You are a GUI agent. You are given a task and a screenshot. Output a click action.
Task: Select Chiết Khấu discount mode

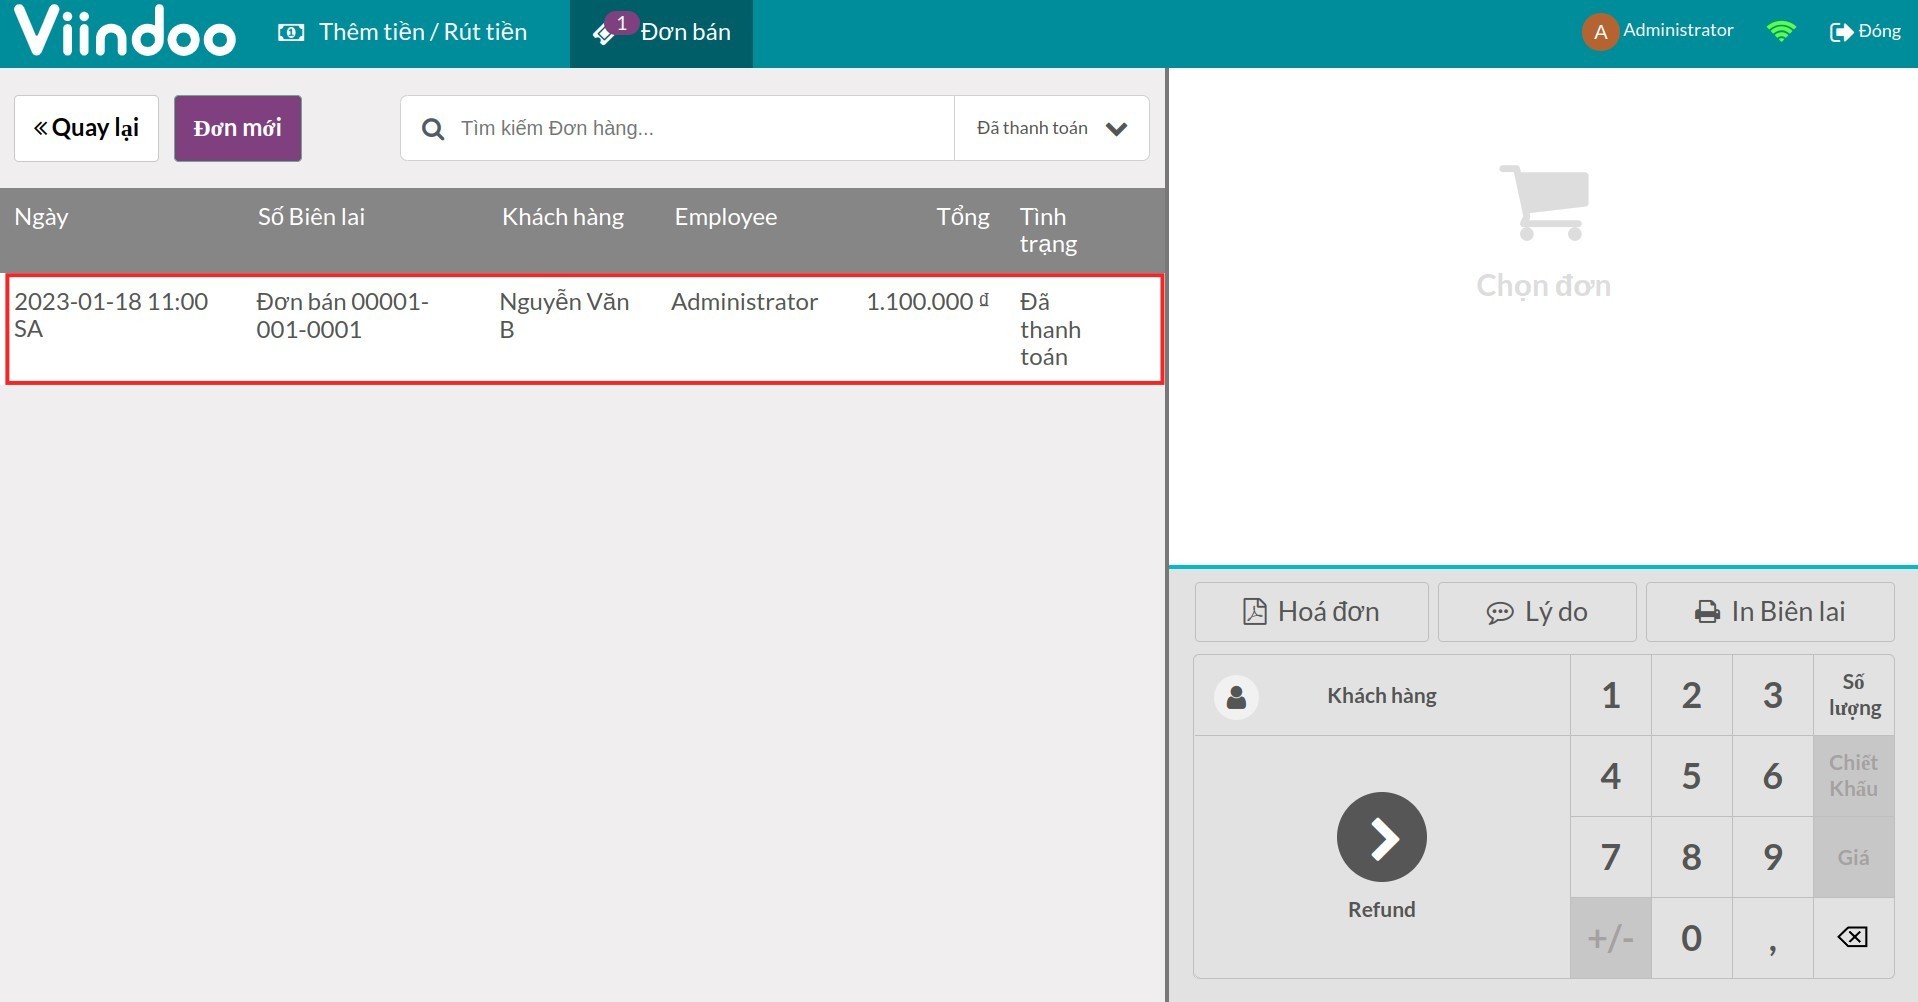point(1853,776)
